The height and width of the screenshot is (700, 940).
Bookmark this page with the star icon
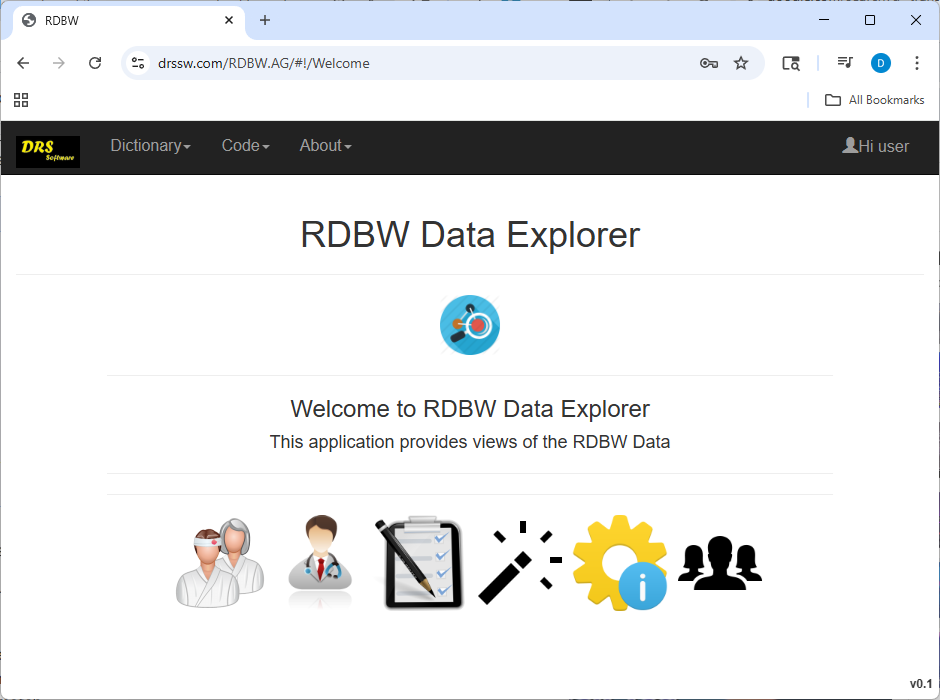click(x=741, y=63)
